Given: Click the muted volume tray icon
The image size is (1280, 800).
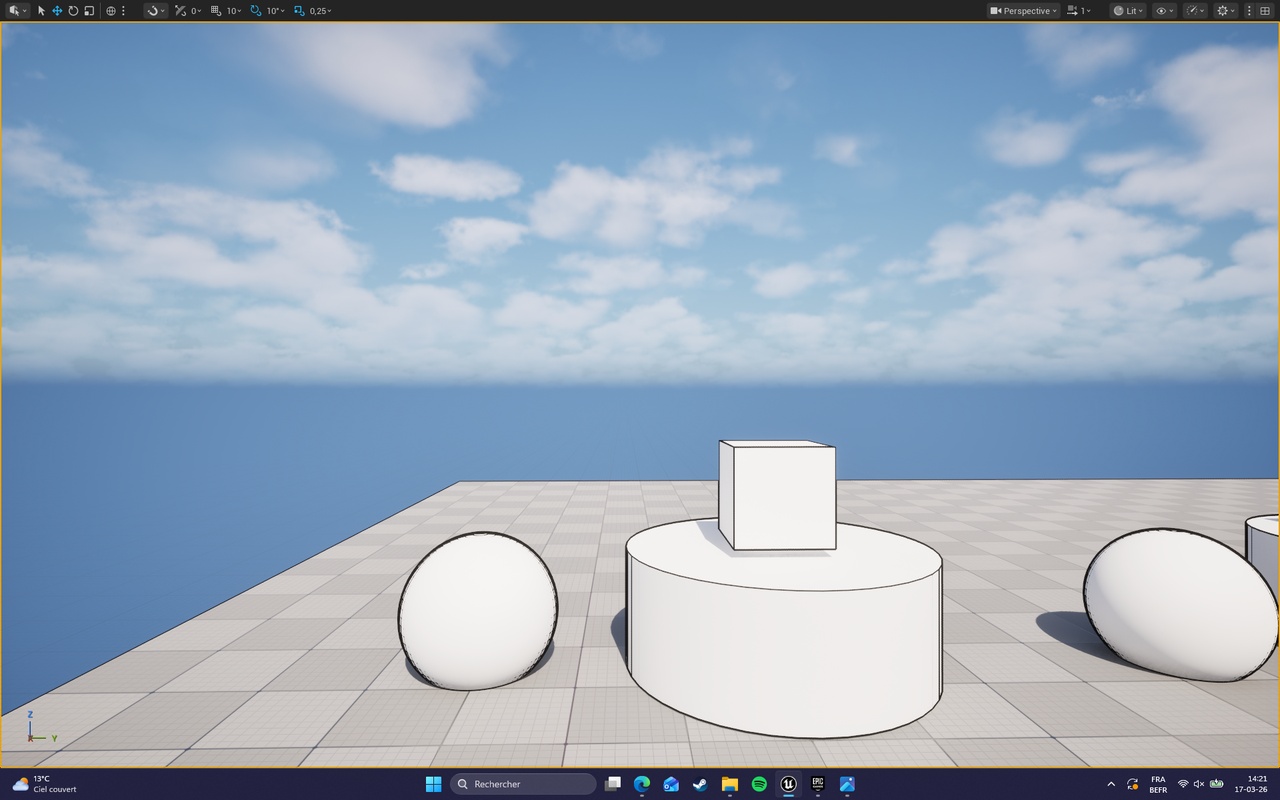Looking at the screenshot, I should pyautogui.click(x=1200, y=784).
